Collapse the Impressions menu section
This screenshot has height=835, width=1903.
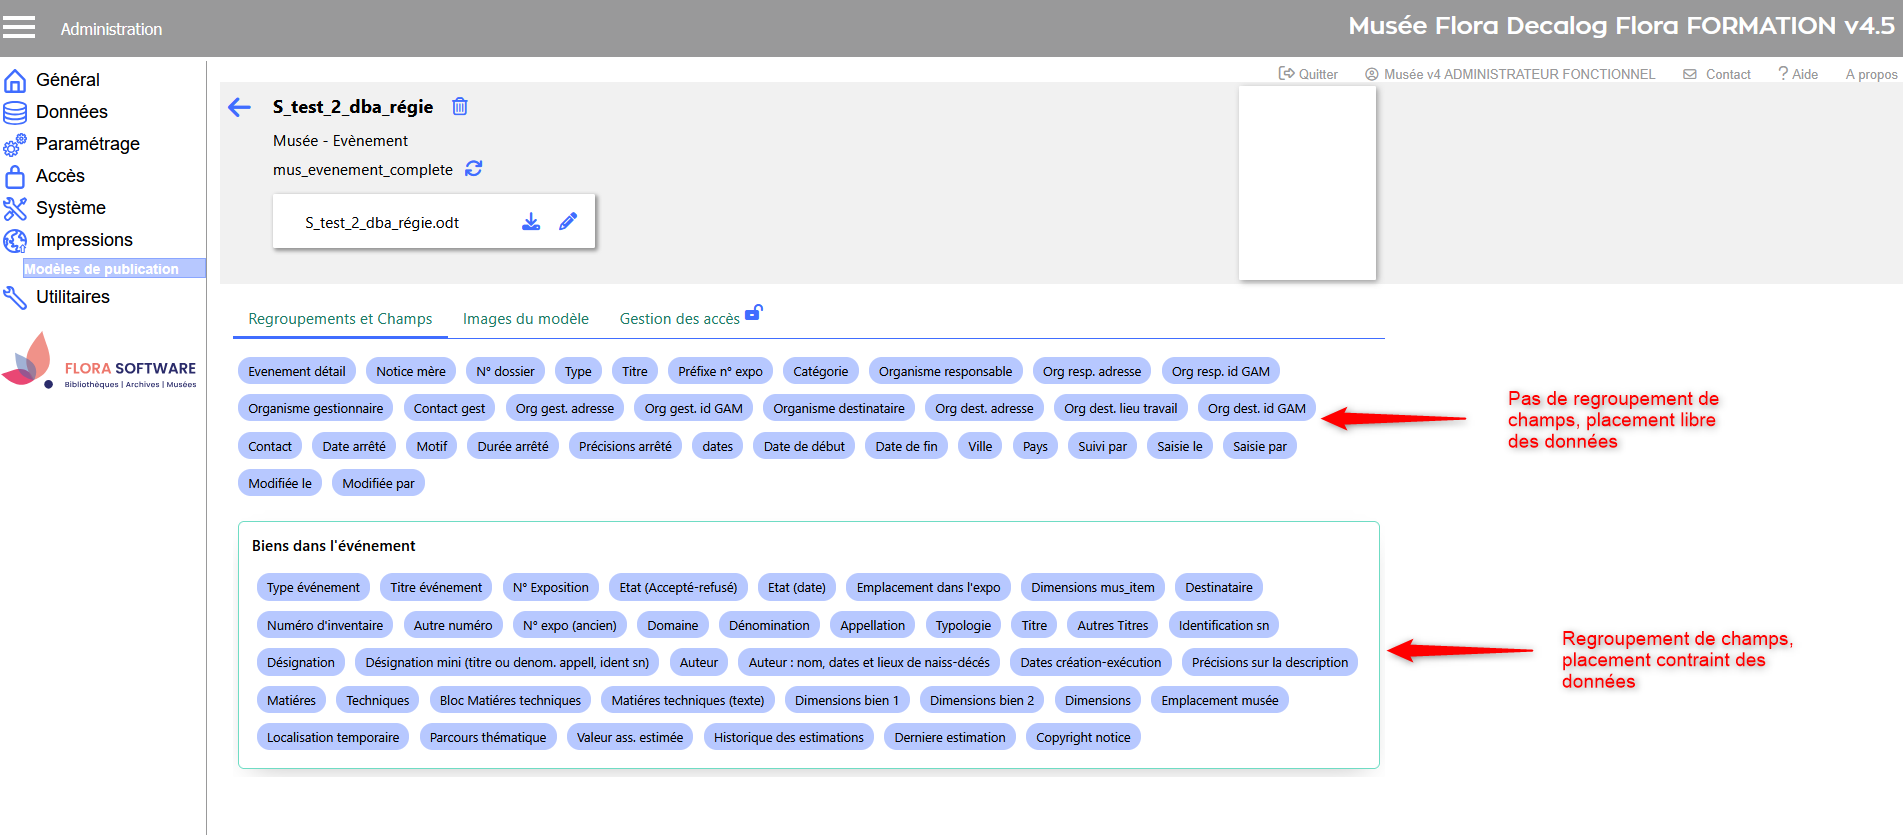click(x=84, y=240)
